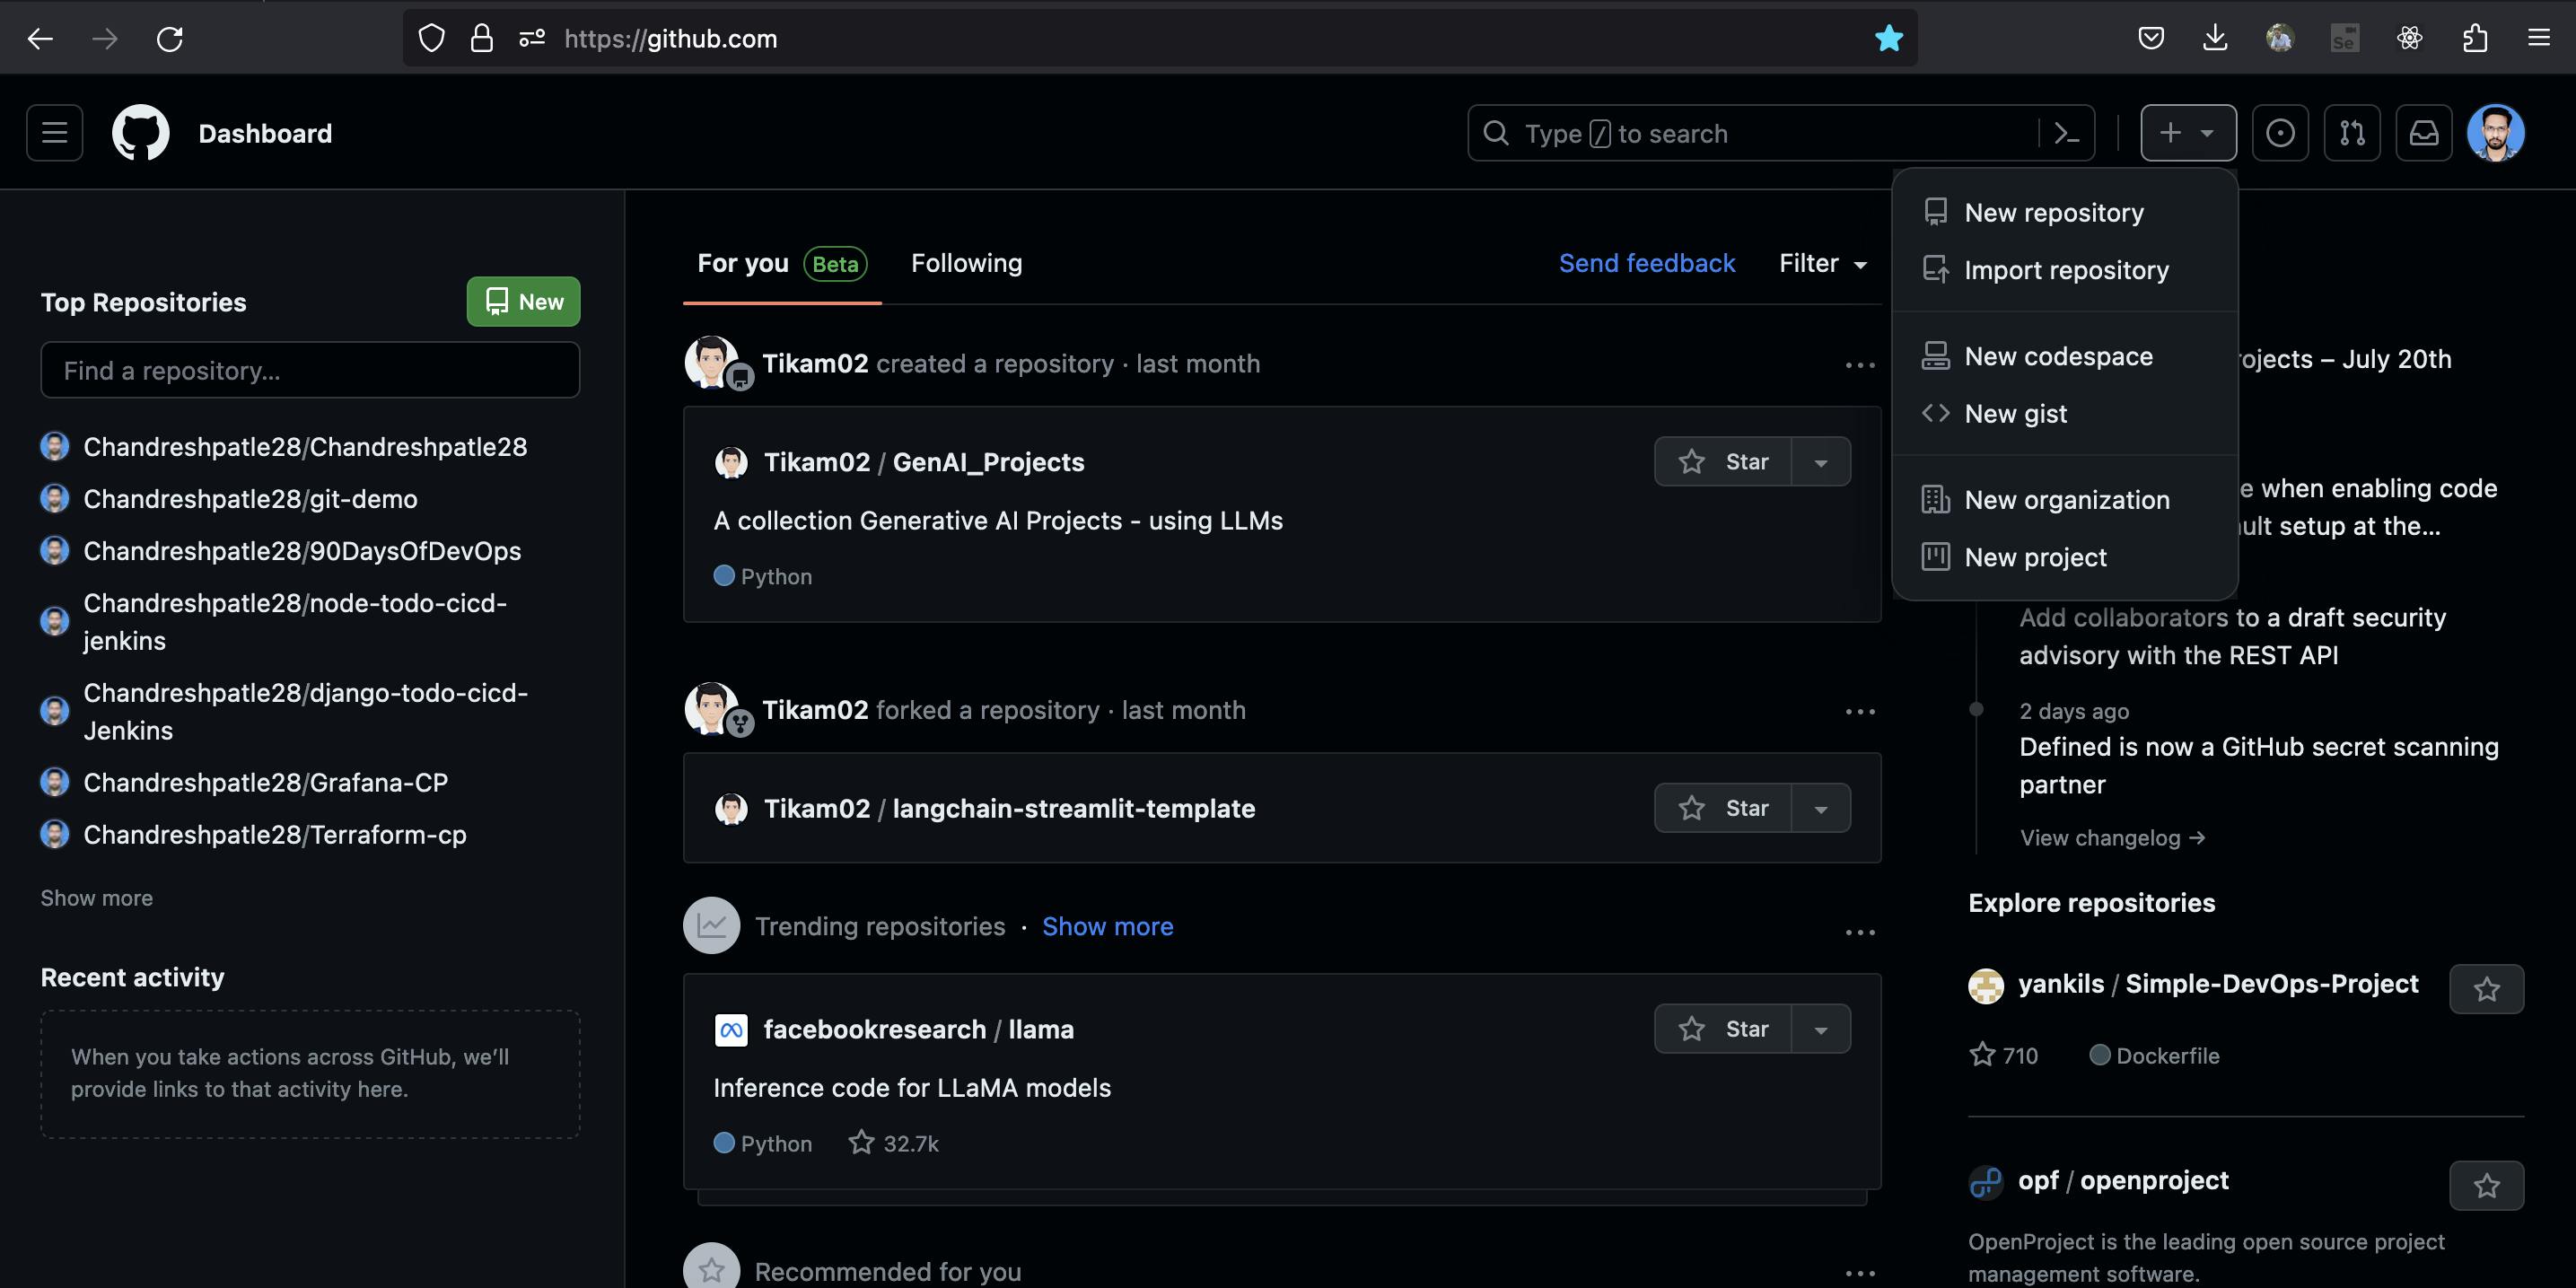
Task: Click the Find a repository input
Action: tap(310, 370)
